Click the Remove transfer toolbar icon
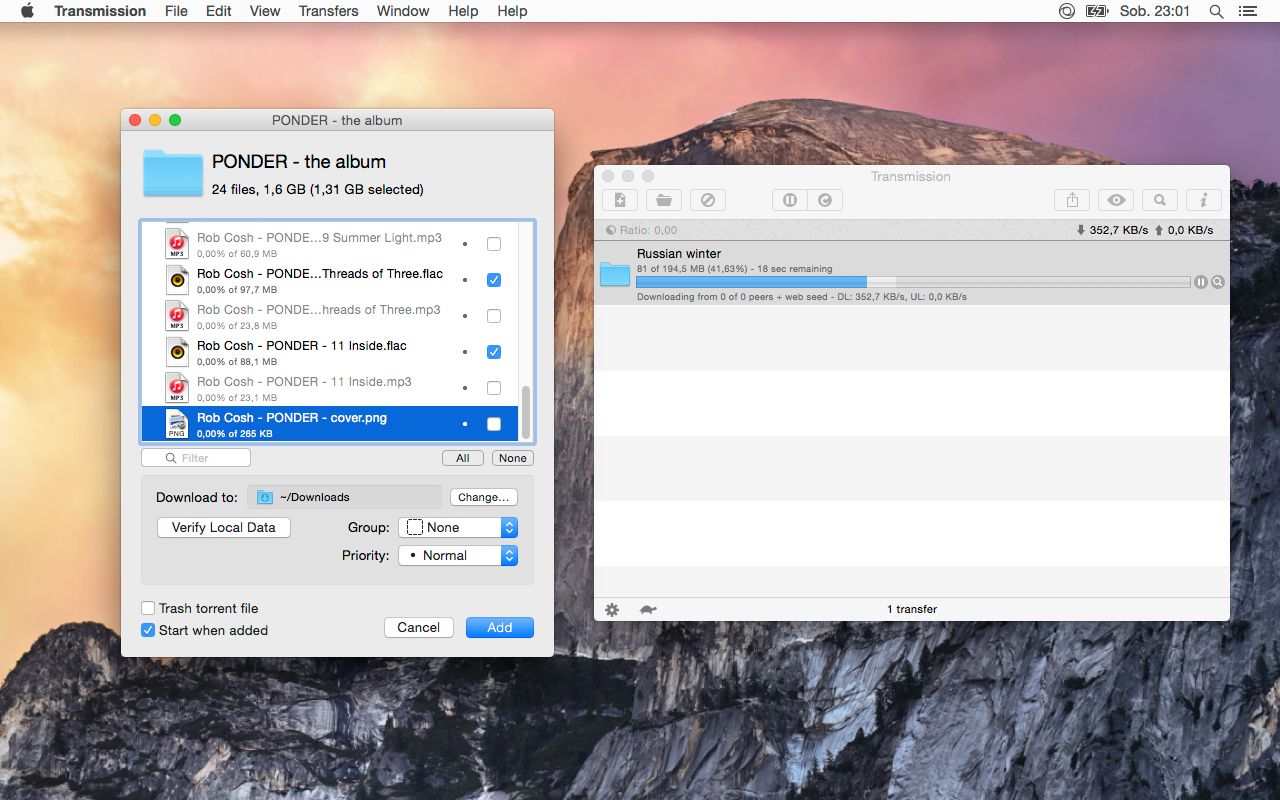This screenshot has height=800, width=1280. 708,200
